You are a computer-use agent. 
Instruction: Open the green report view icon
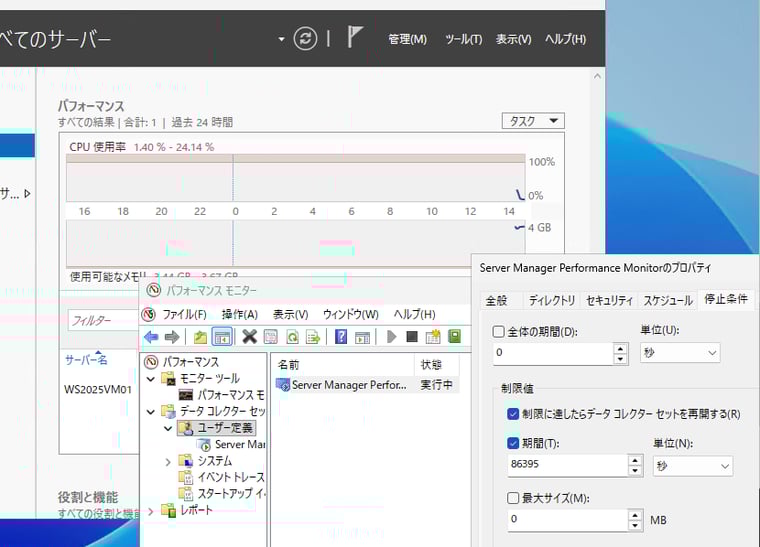[x=454, y=337]
